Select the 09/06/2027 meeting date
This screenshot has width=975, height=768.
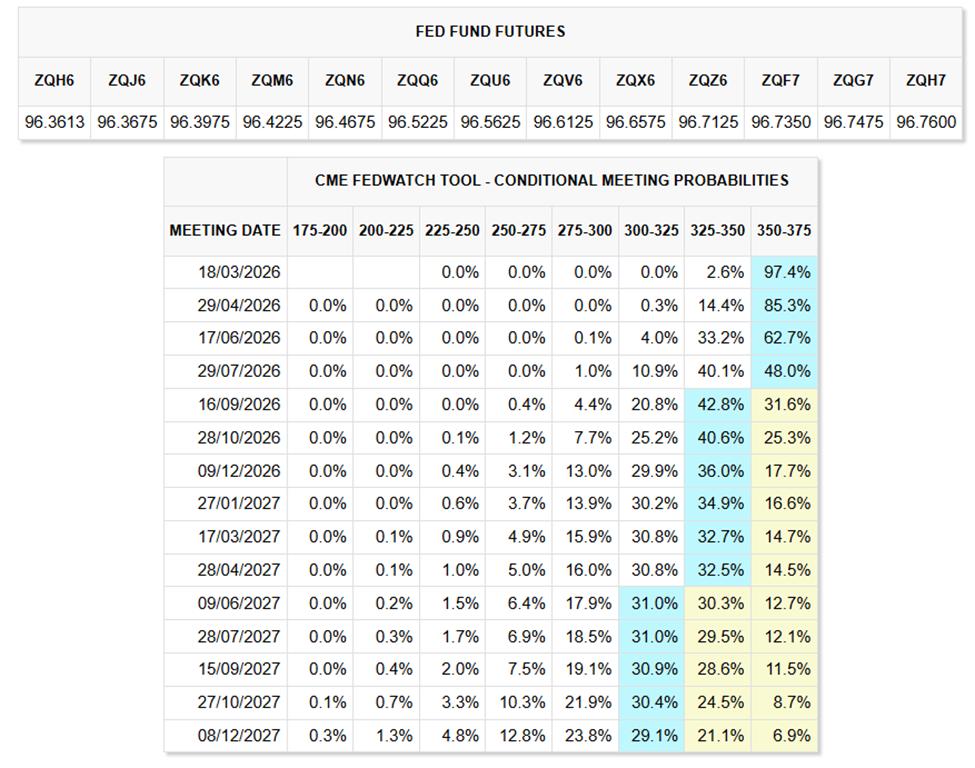[240, 603]
